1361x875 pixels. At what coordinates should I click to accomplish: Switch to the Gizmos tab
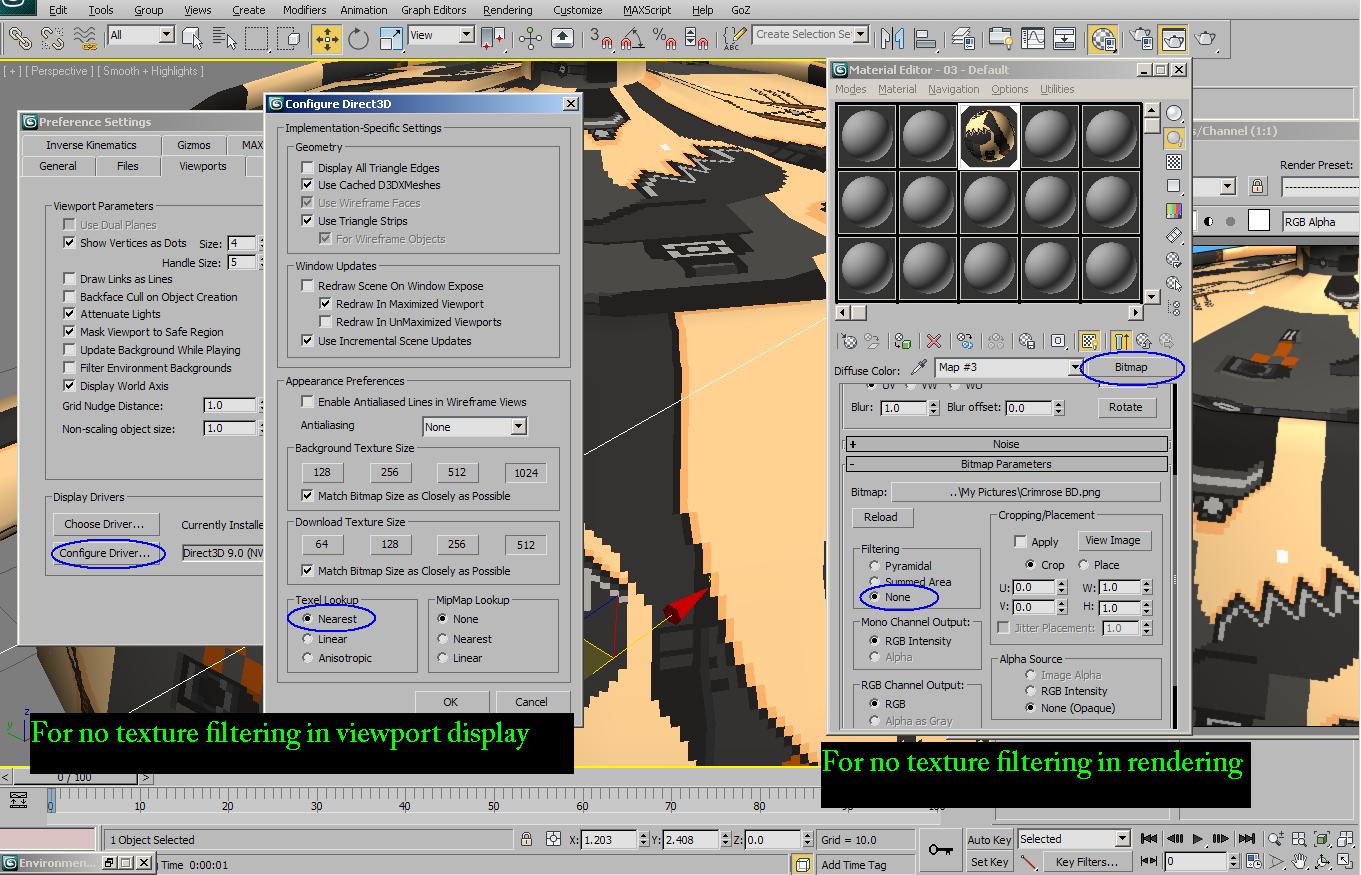coord(194,145)
